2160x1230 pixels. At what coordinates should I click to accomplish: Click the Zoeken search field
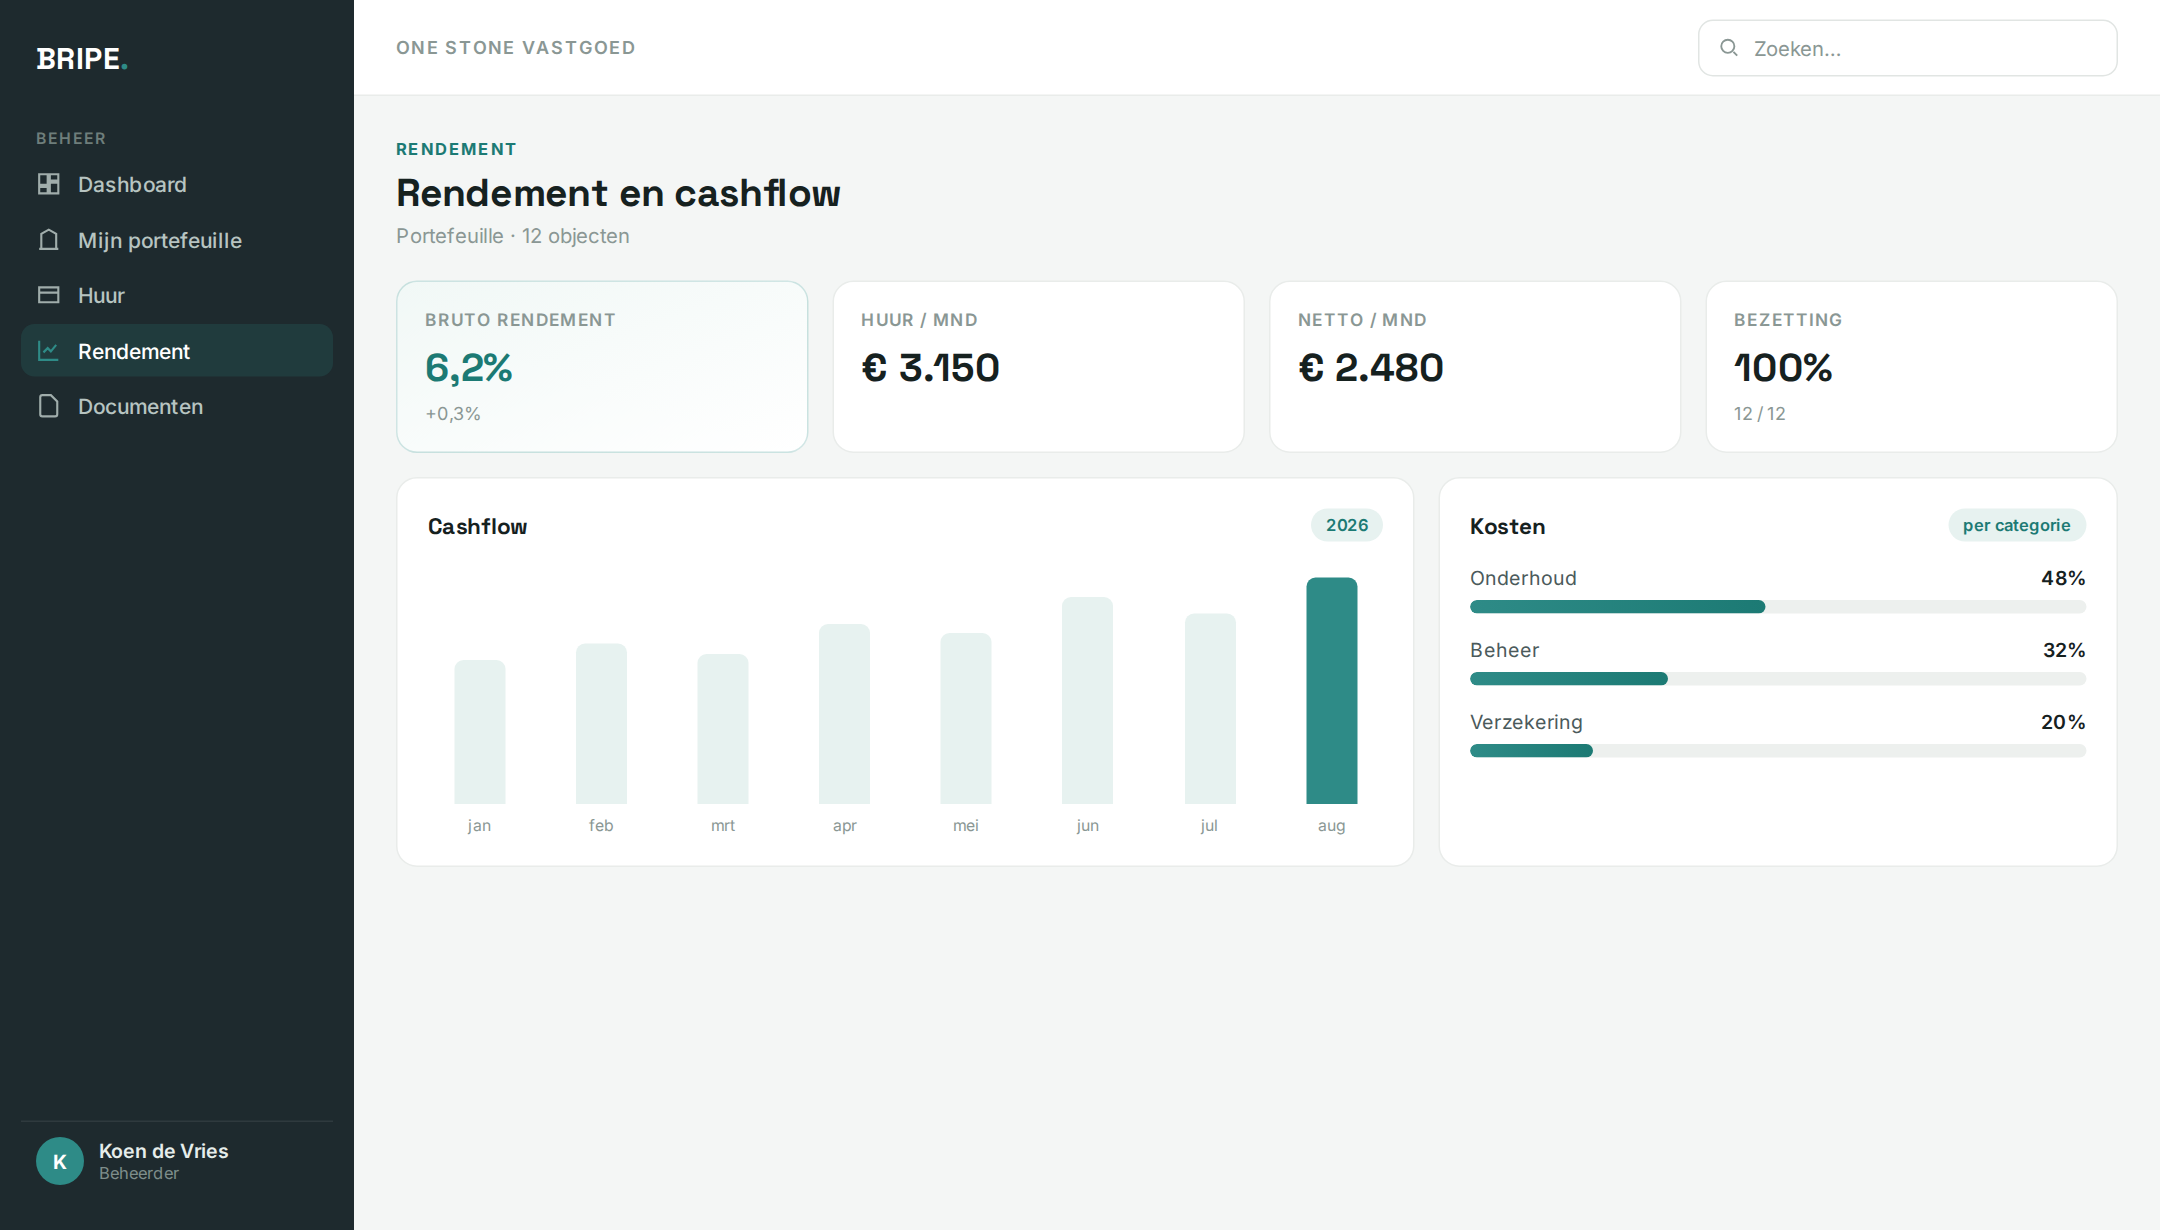[1907, 48]
